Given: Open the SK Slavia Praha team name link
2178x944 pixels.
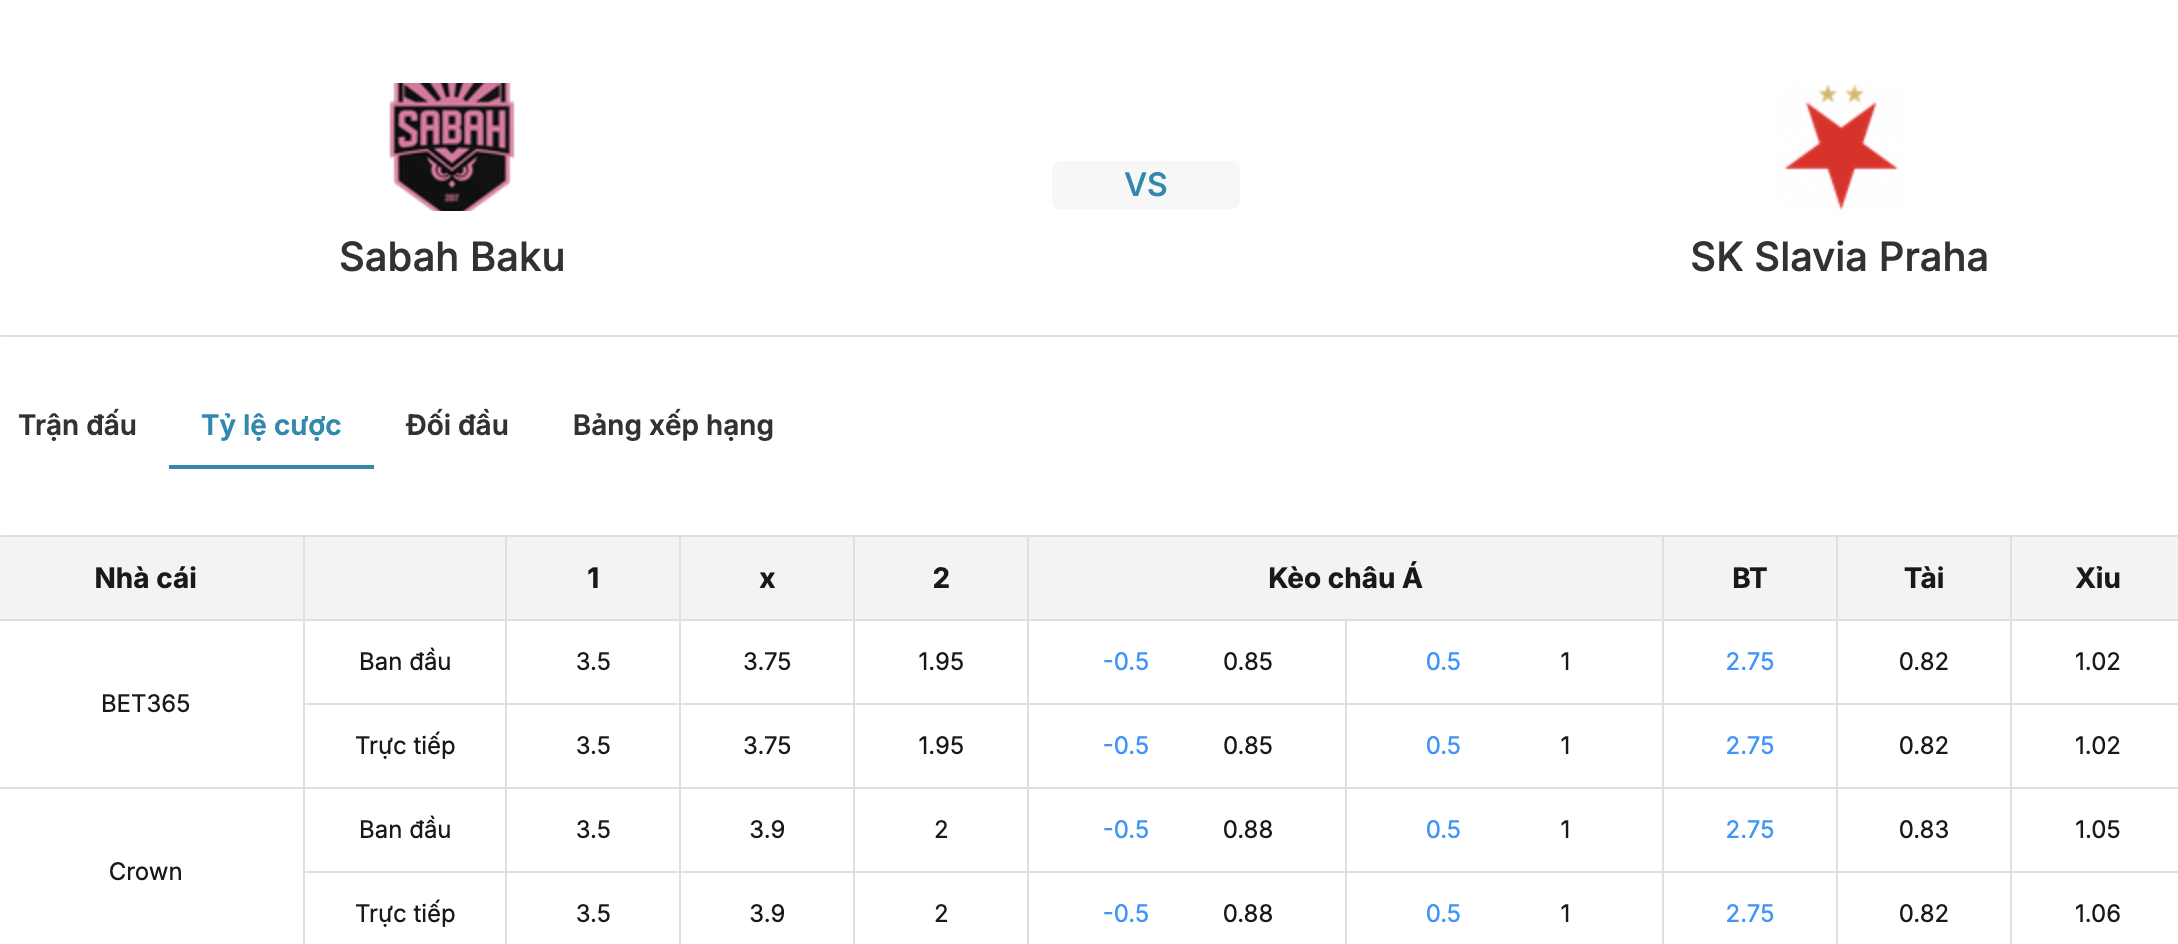Looking at the screenshot, I should (1839, 257).
